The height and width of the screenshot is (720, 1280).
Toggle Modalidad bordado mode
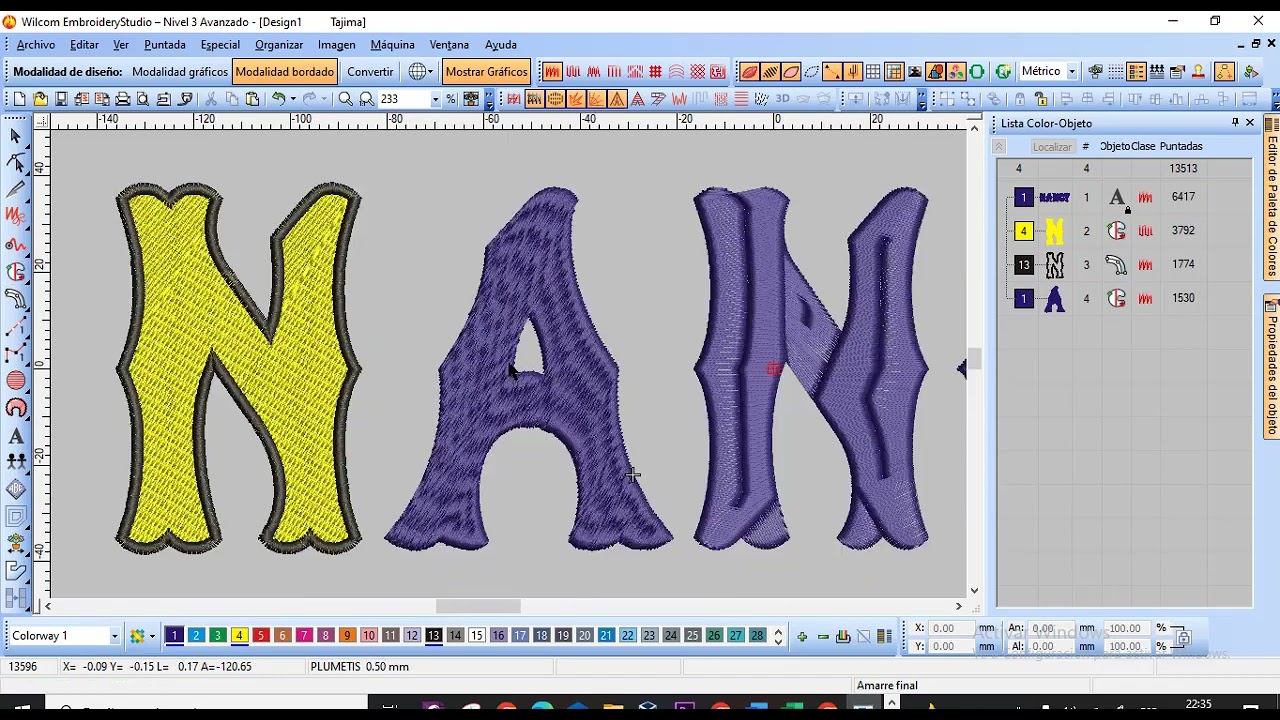click(284, 72)
